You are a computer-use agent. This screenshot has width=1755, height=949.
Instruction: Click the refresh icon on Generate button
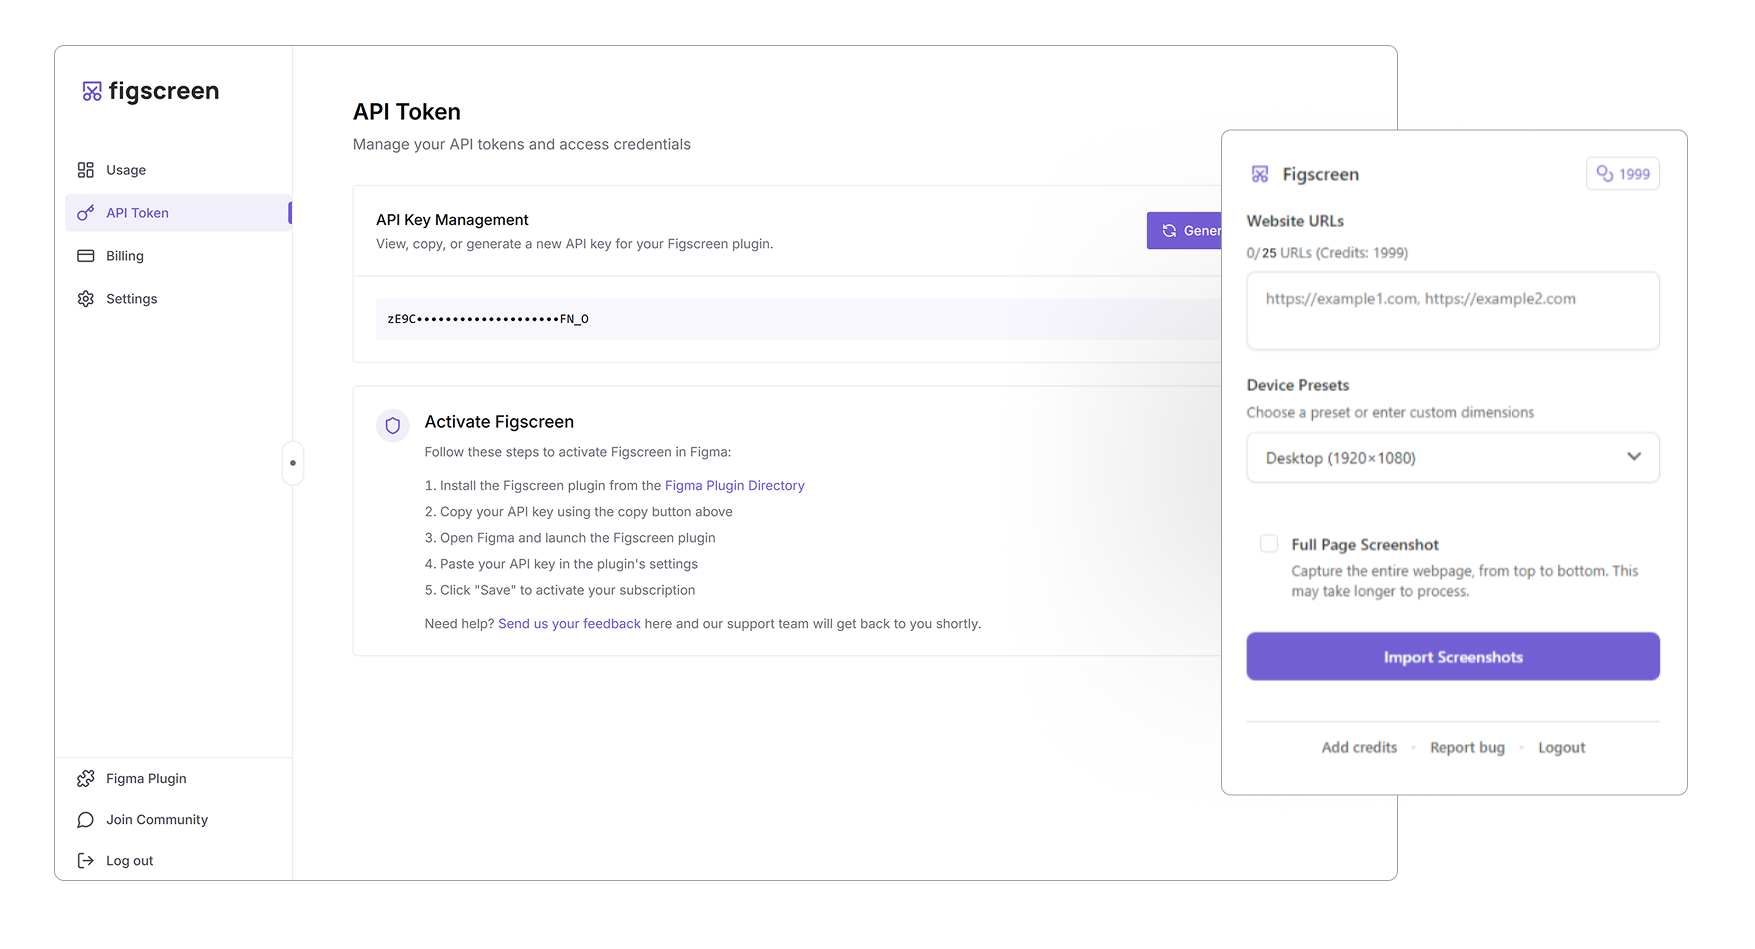point(1169,231)
